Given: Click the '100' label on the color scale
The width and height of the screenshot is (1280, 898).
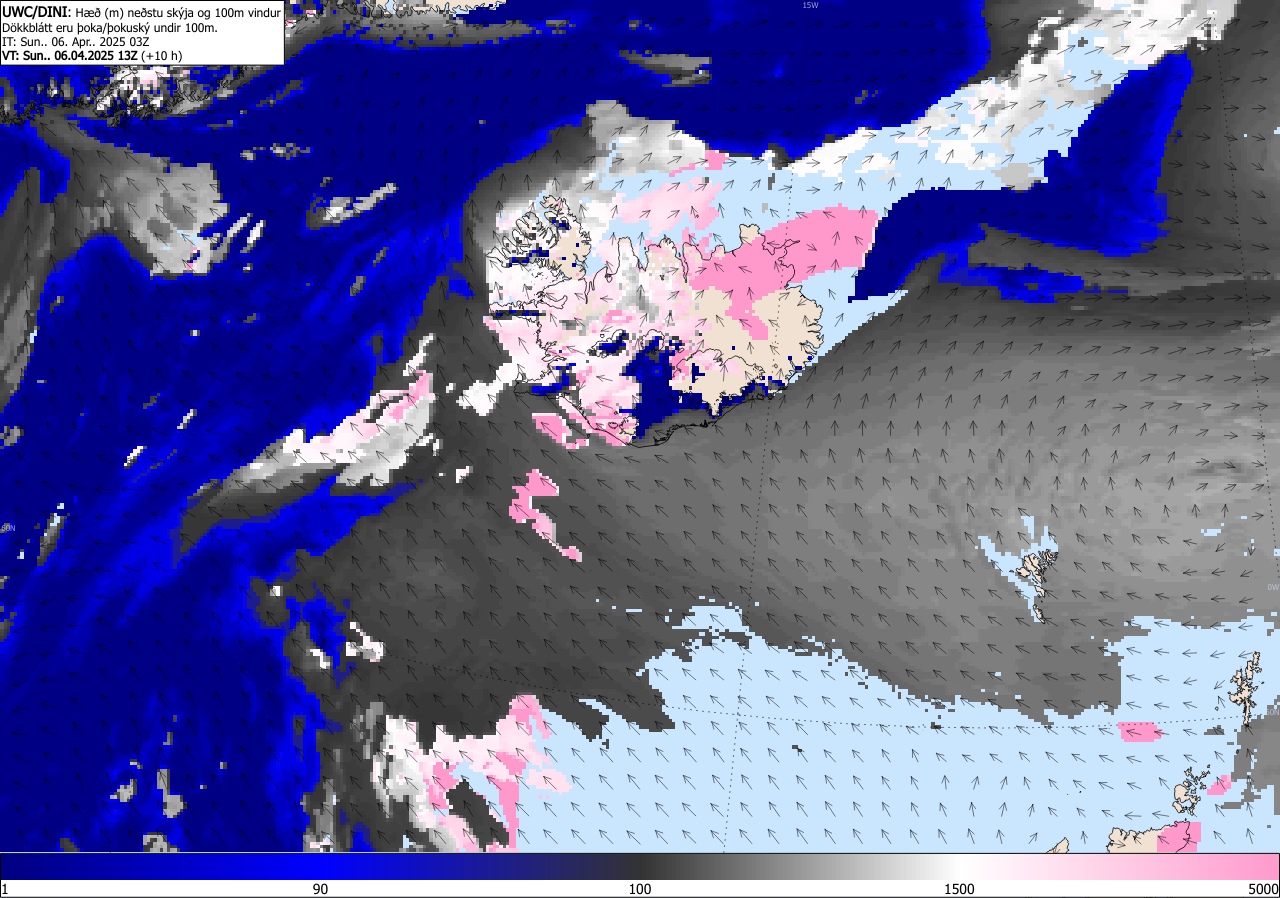Looking at the screenshot, I should 640,889.
